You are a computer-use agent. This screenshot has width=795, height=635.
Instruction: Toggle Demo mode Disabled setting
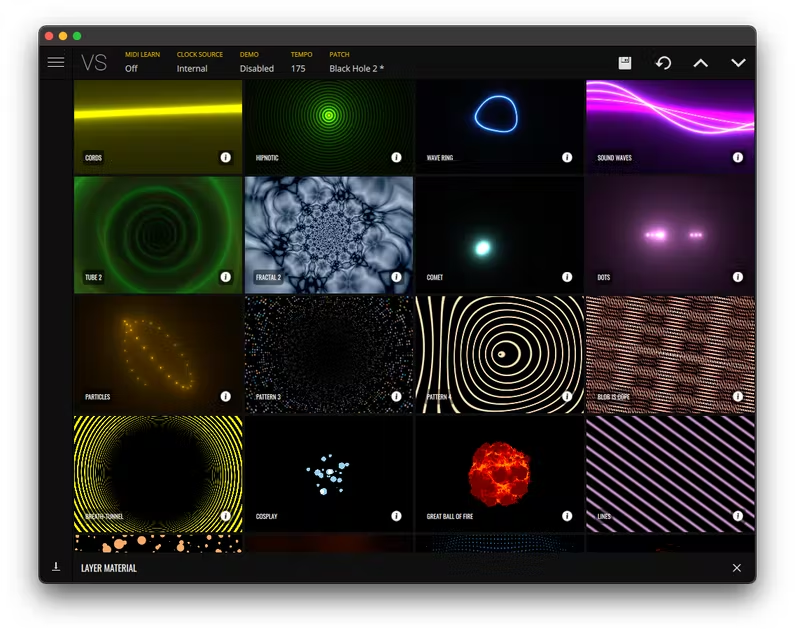coord(256,69)
